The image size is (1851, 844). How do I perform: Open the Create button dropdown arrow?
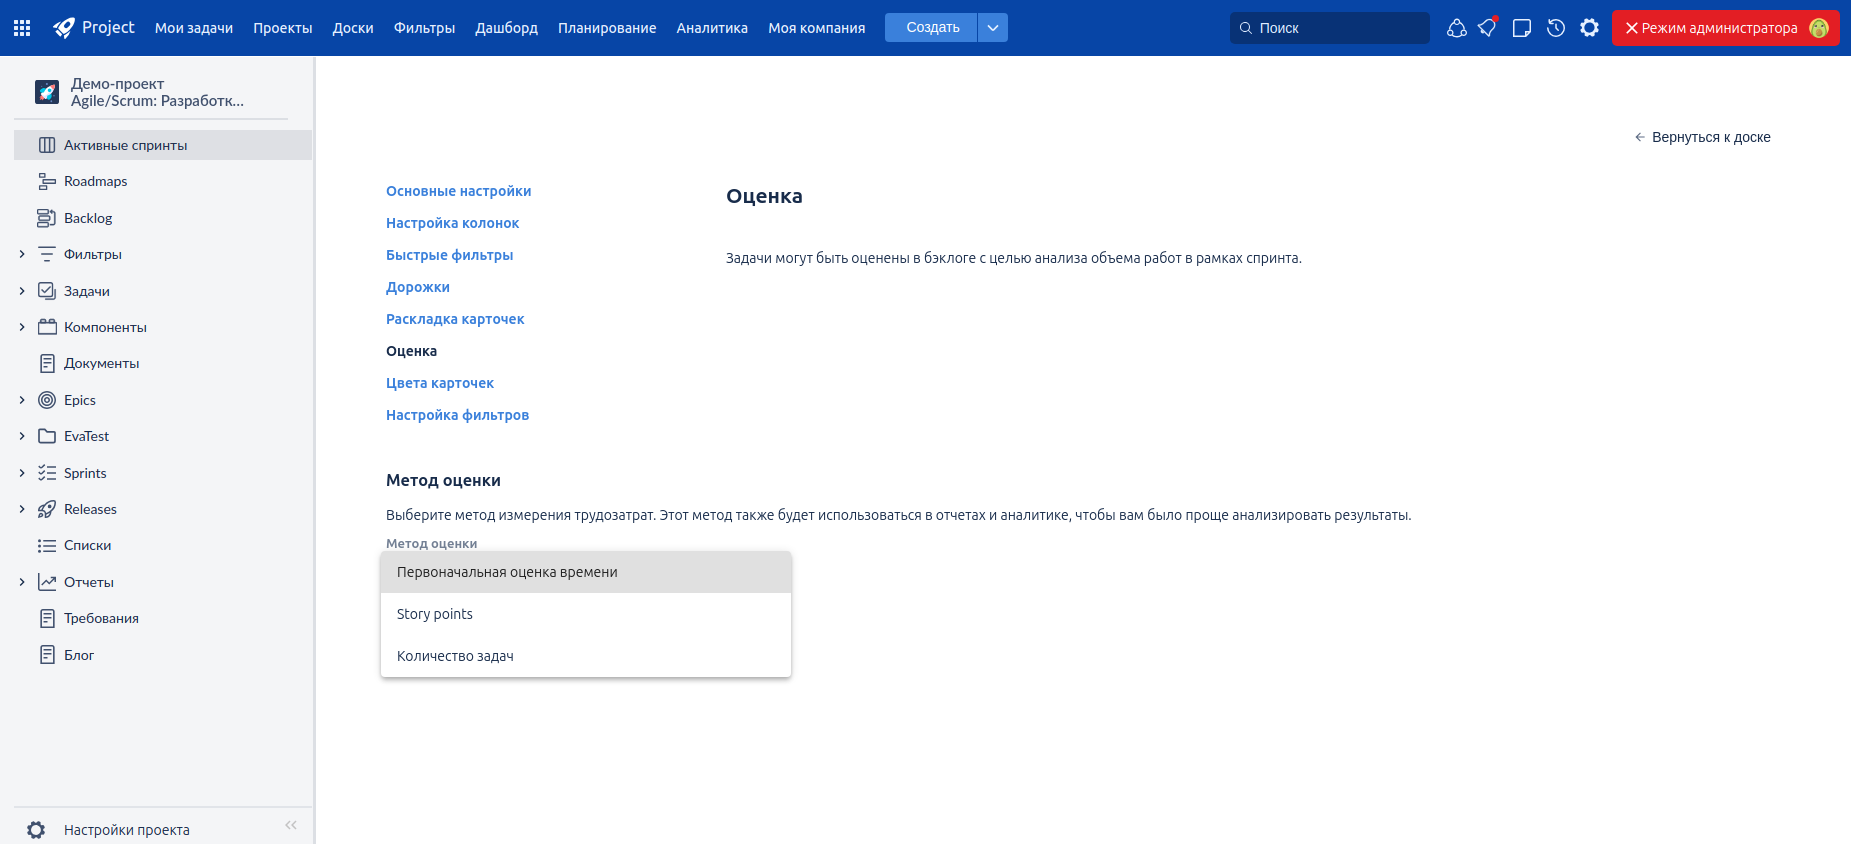(992, 28)
